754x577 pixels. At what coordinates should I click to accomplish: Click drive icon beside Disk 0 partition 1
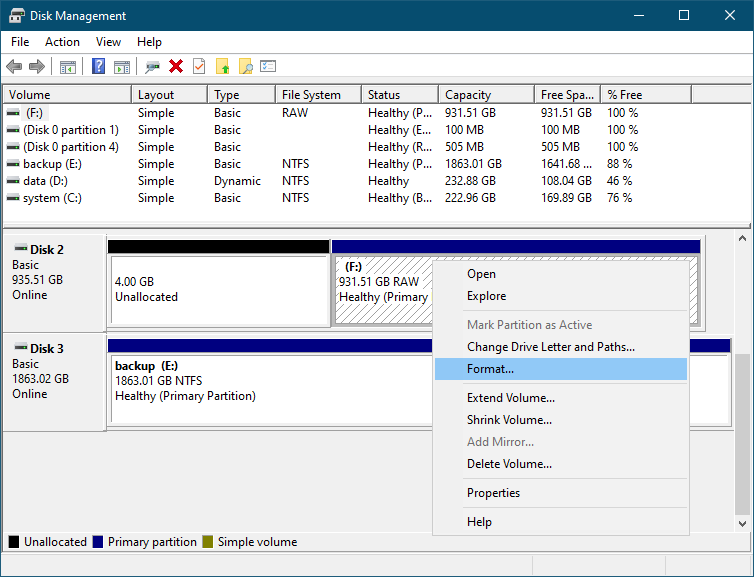point(13,130)
